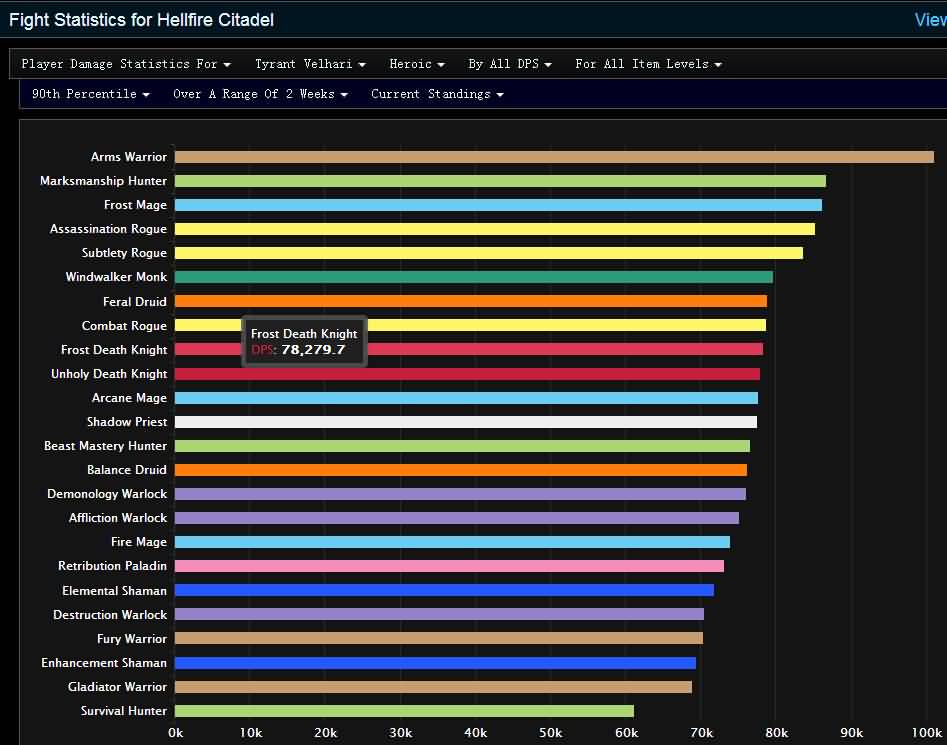Click the Enhancement Shaman bar
The height and width of the screenshot is (745, 947).
tap(435, 663)
